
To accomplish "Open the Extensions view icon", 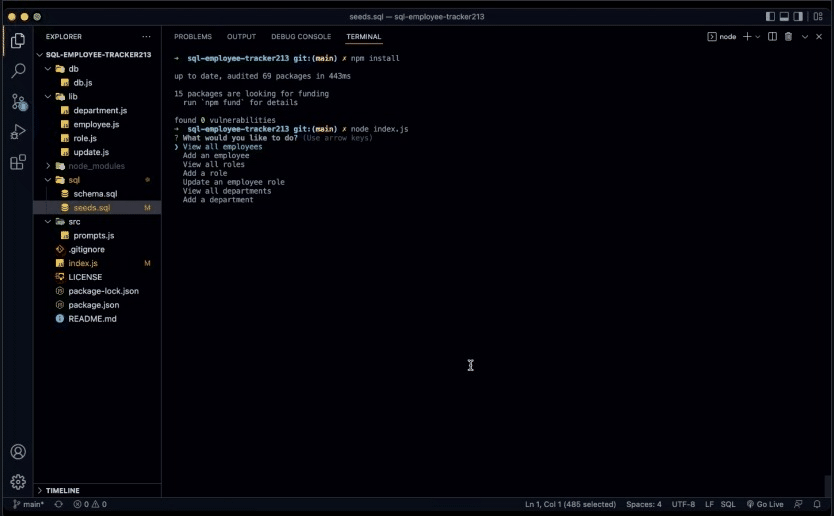I will 18,162.
